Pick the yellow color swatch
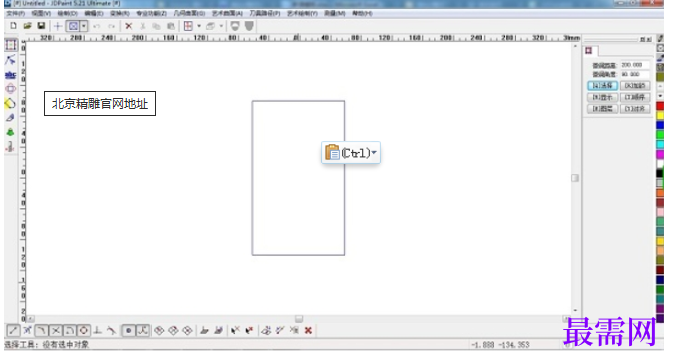Screen dimensions: 675x363 pyautogui.click(x=660, y=115)
